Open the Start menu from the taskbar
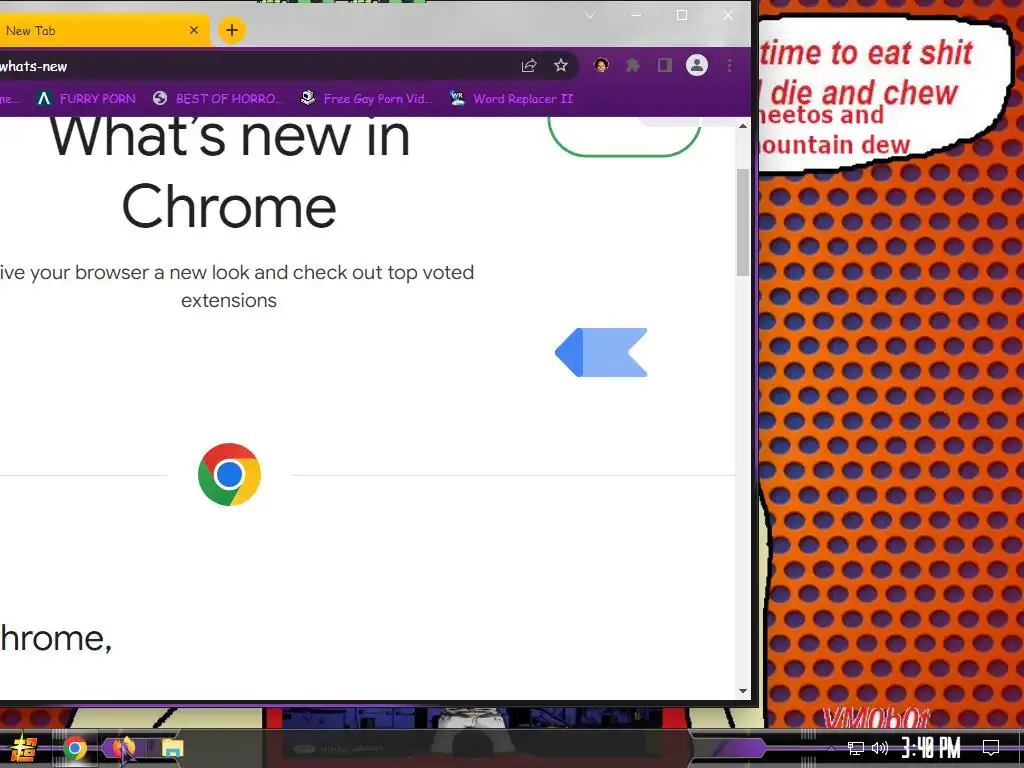Screen dimensions: 1024x768 24,748
